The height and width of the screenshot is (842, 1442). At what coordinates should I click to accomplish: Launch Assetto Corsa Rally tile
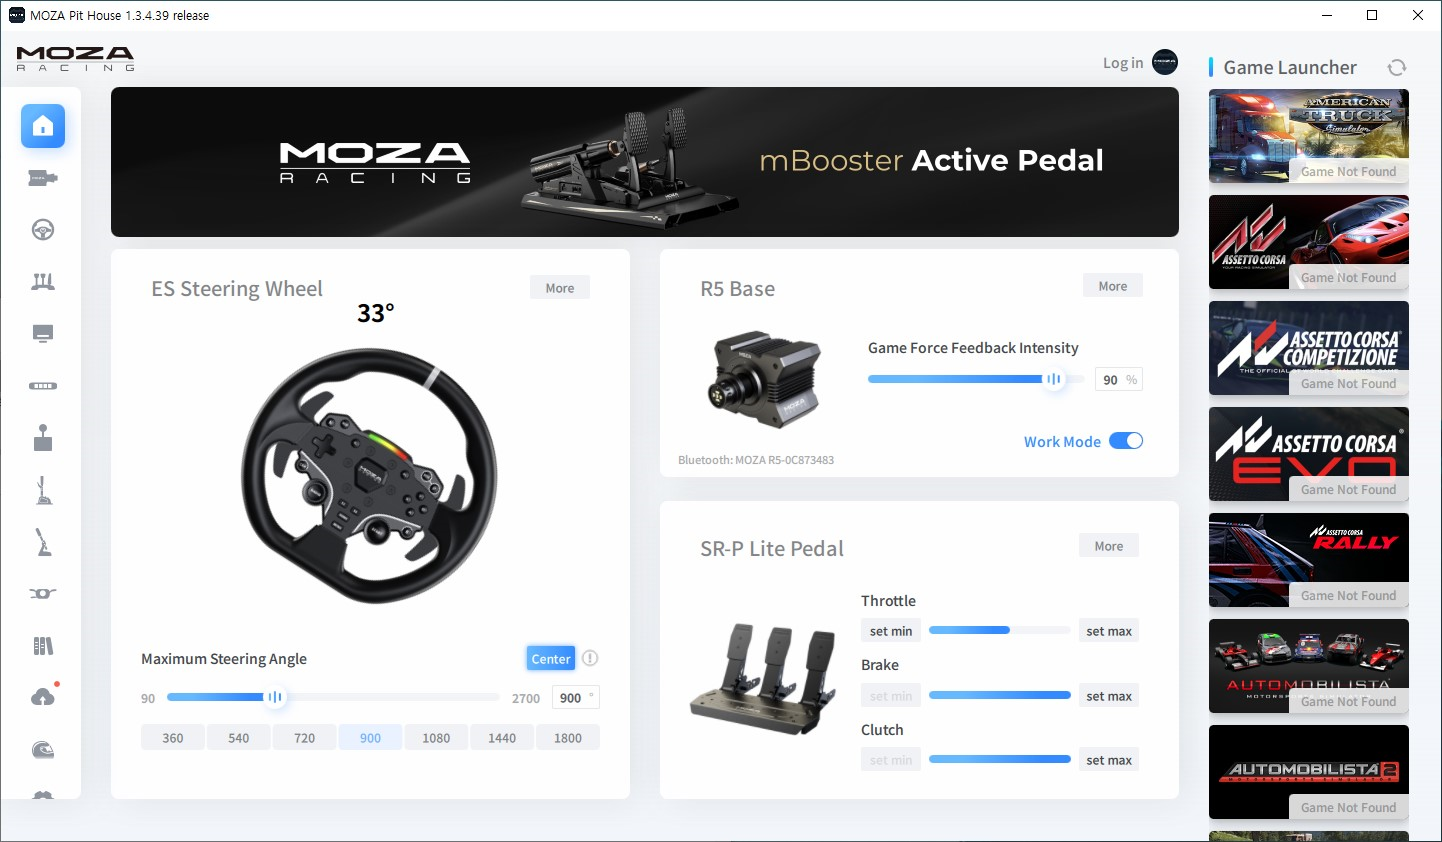[x=1309, y=560]
